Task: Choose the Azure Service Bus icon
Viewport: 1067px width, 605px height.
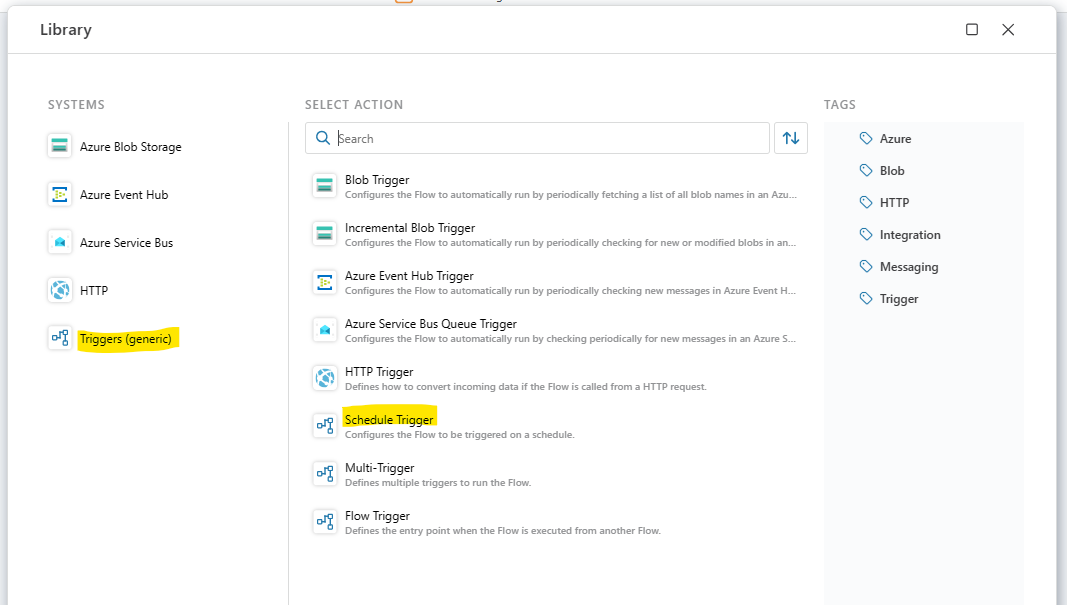Action: coord(60,242)
